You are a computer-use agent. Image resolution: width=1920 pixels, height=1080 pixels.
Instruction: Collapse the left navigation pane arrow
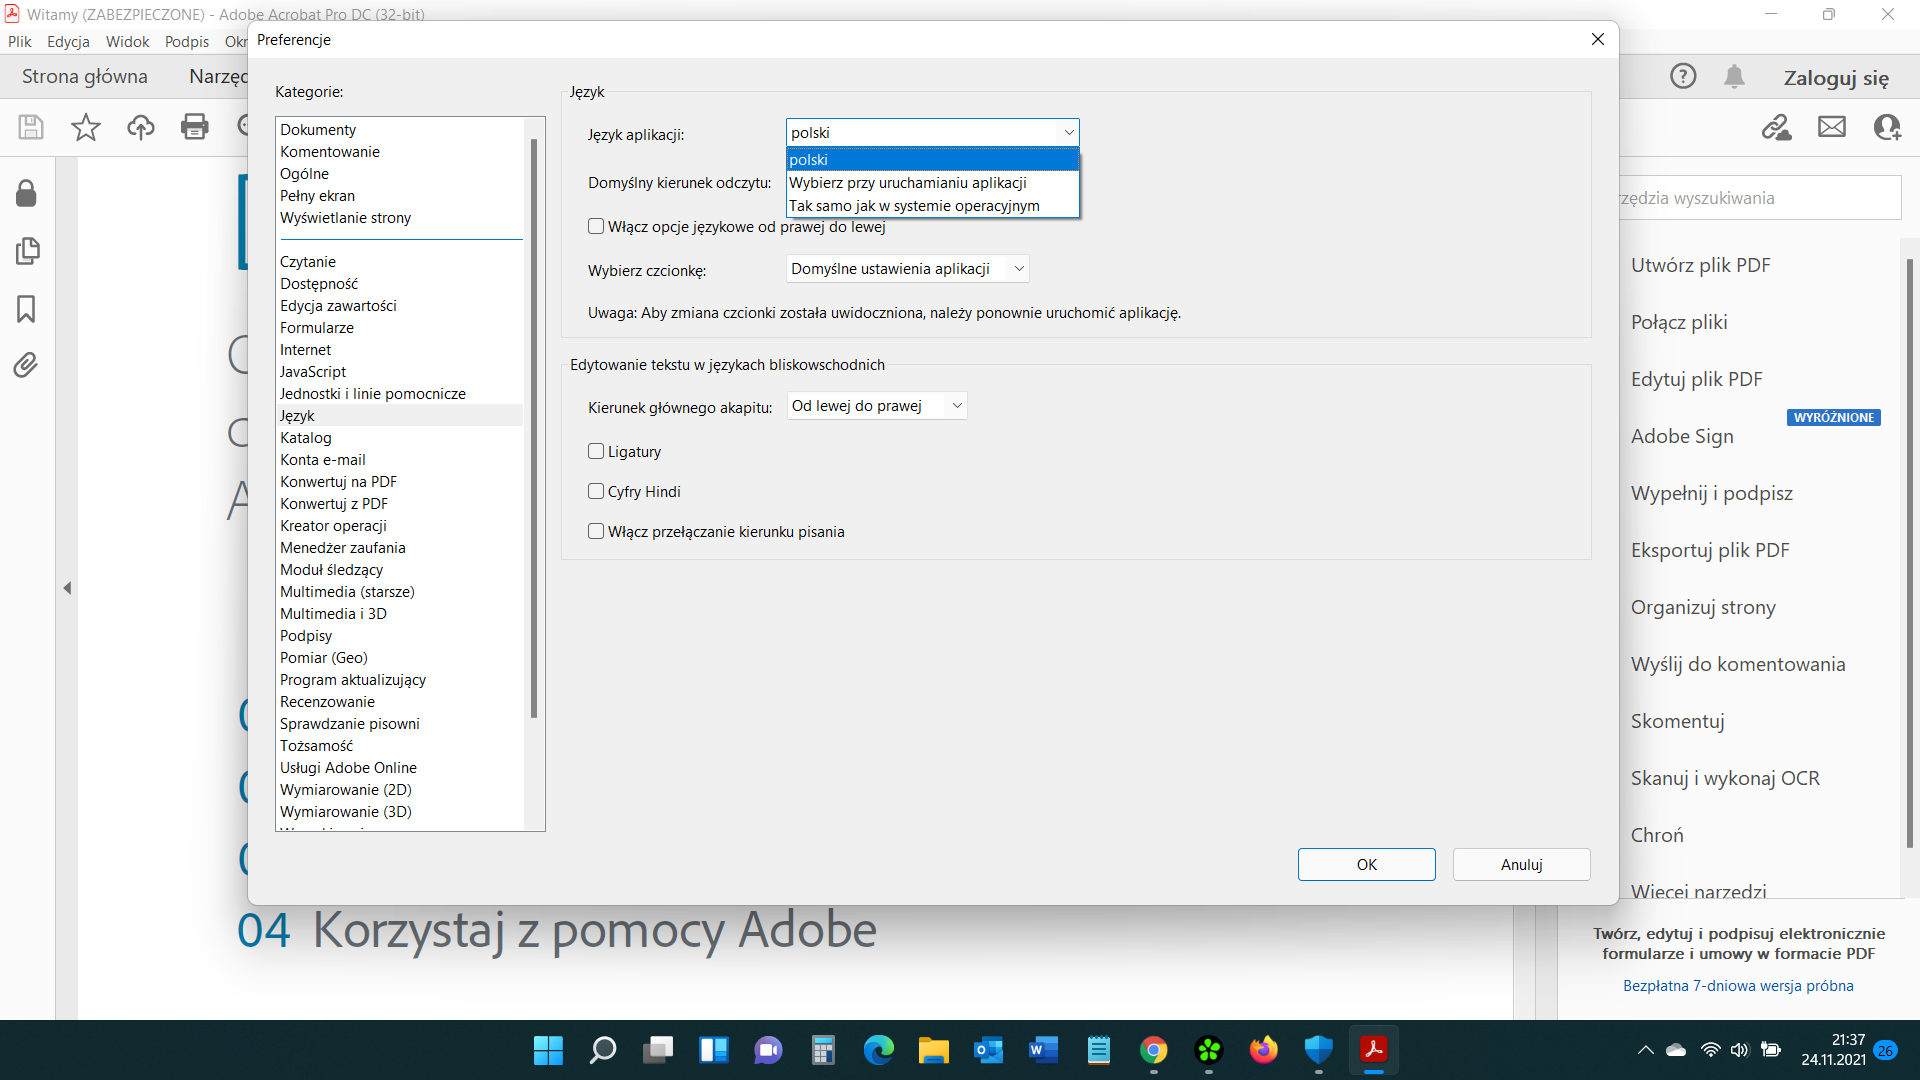pos(67,588)
